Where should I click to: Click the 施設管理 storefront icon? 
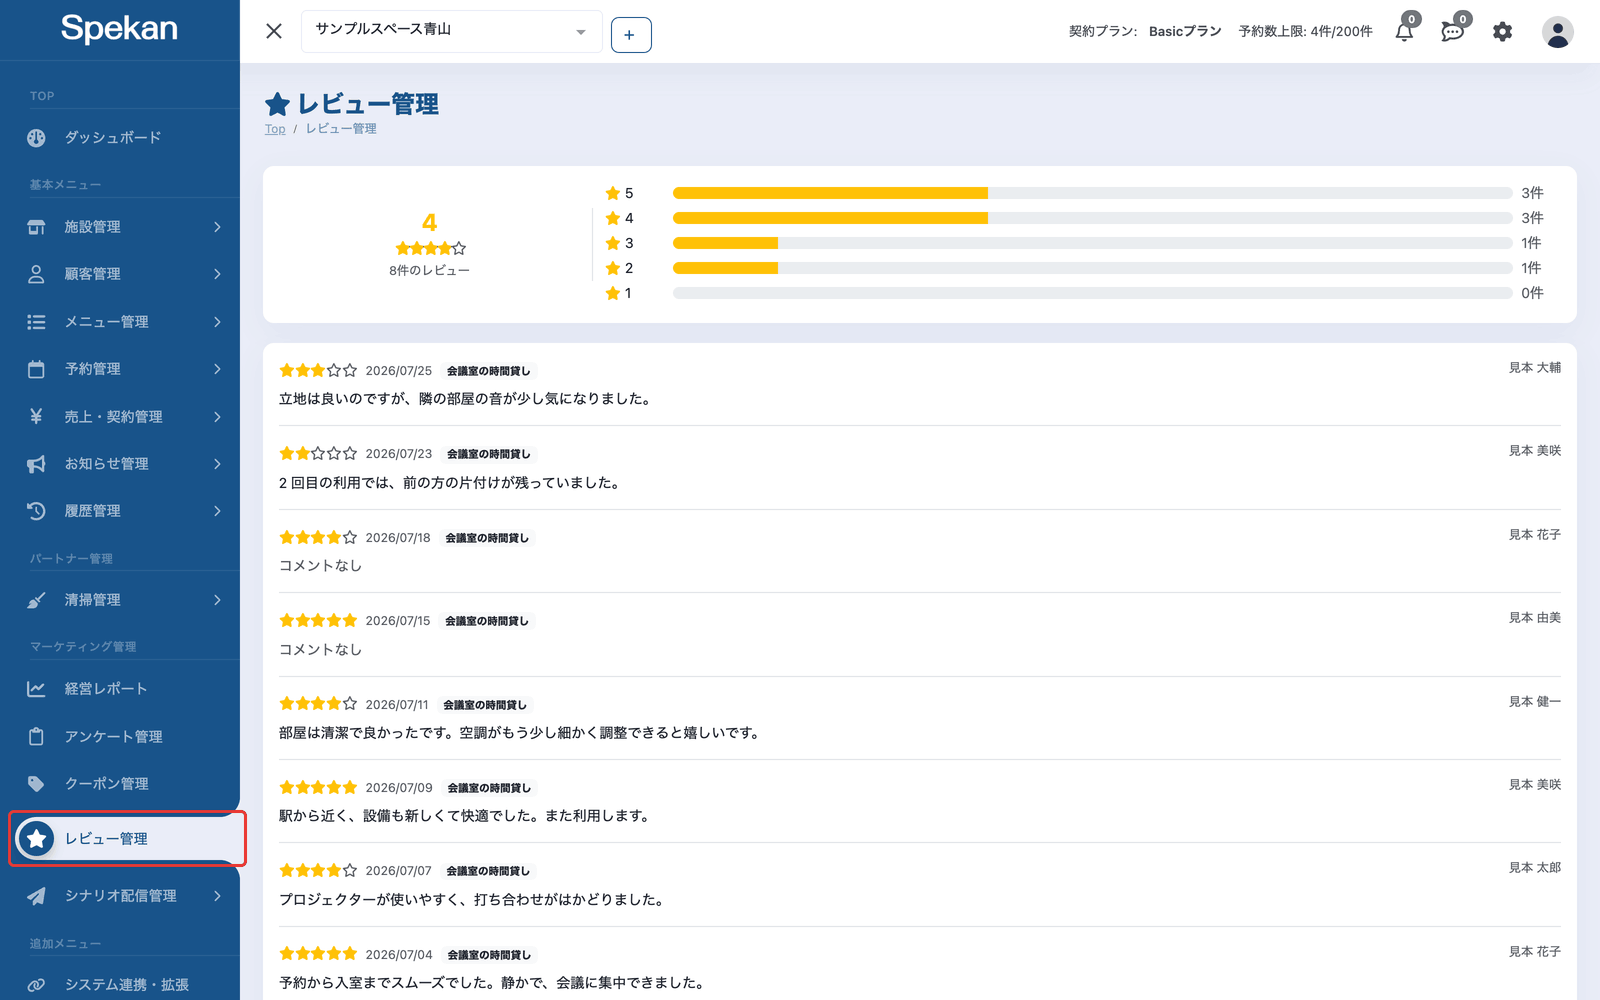click(36, 227)
